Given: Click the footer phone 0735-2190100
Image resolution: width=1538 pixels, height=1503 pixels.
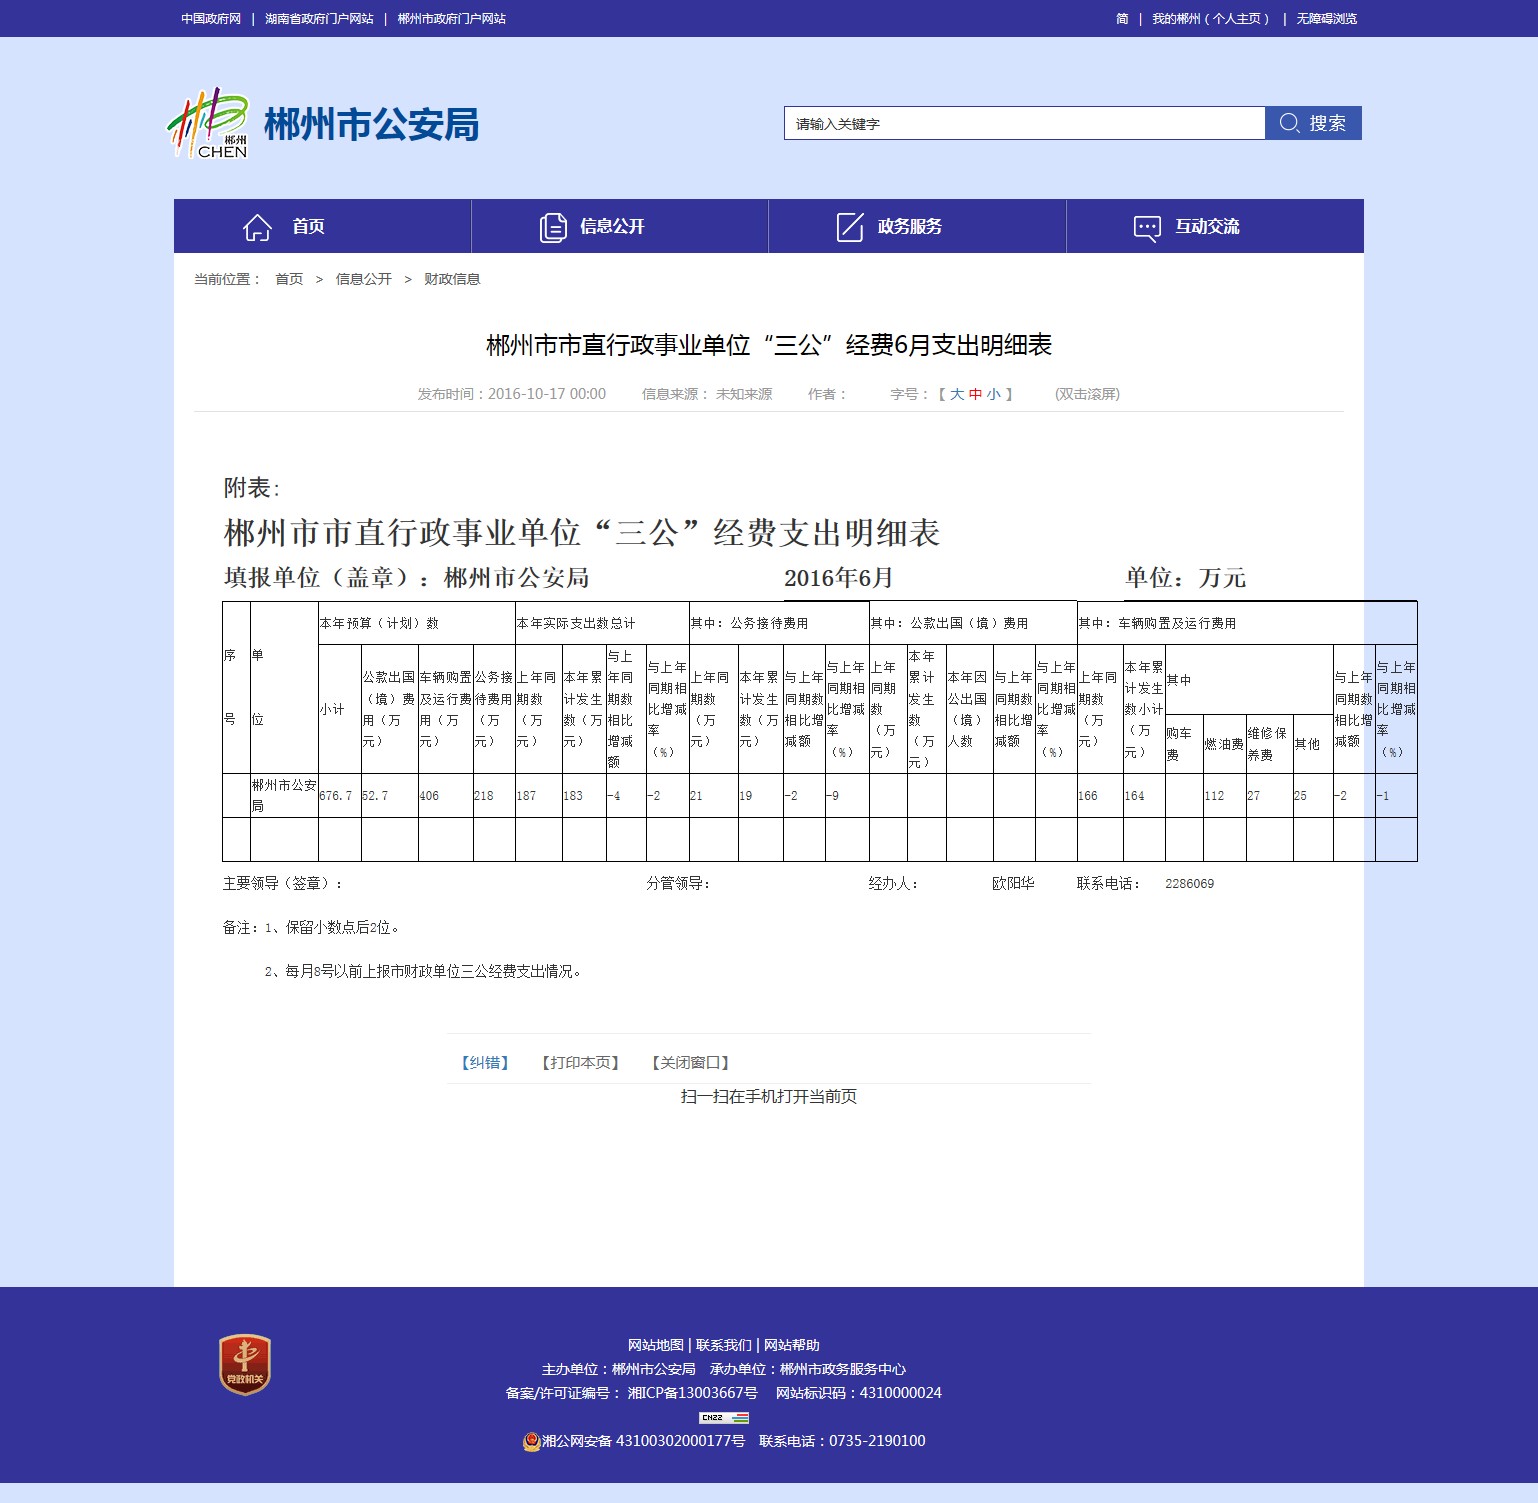Looking at the screenshot, I should tap(877, 1441).
